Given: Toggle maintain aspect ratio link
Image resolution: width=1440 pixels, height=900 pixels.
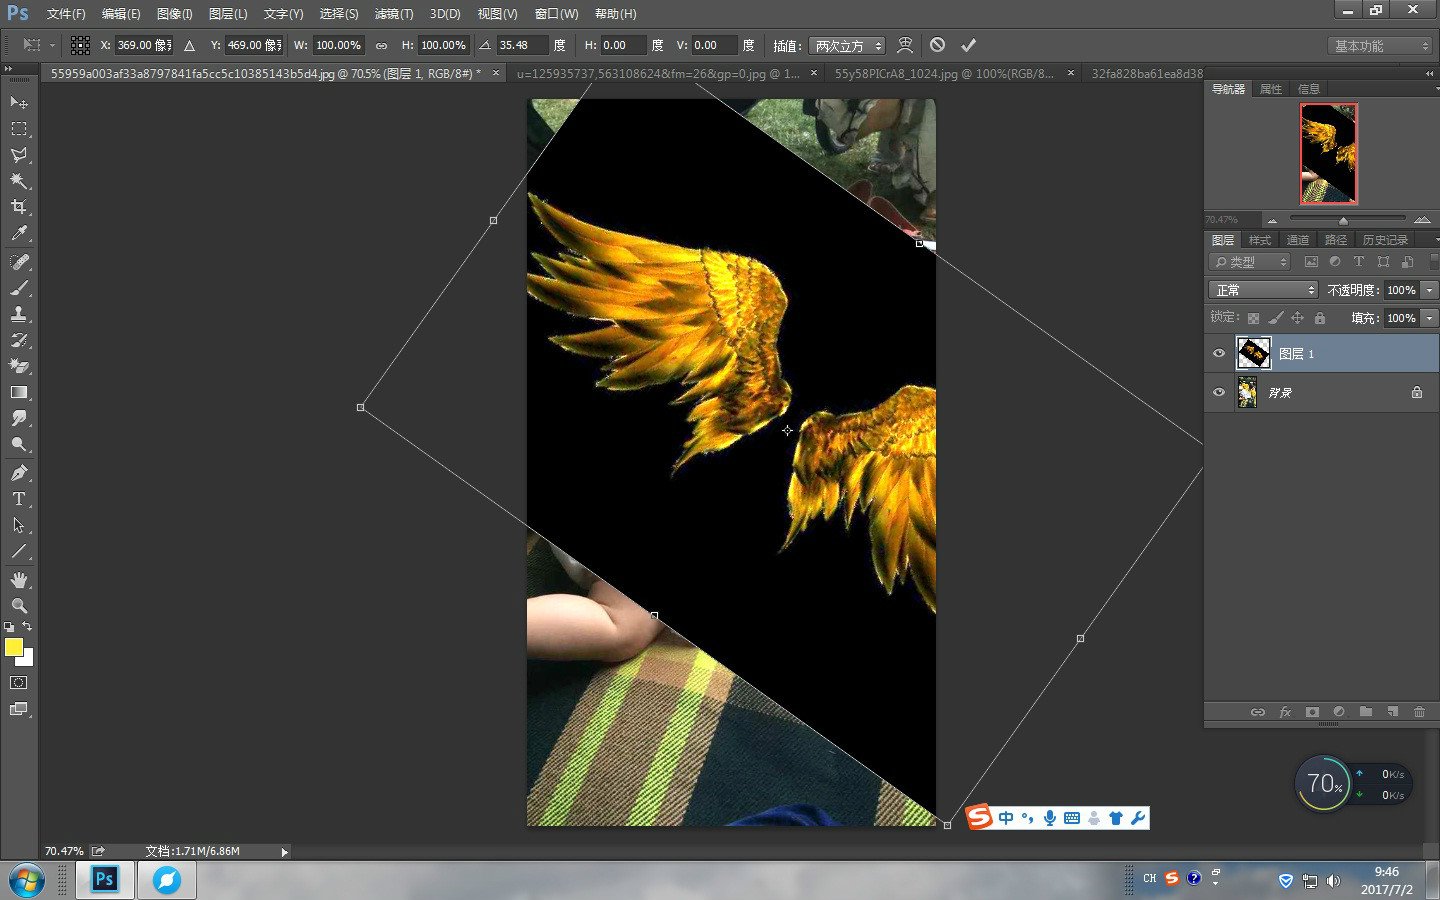Looking at the screenshot, I should (x=381, y=45).
